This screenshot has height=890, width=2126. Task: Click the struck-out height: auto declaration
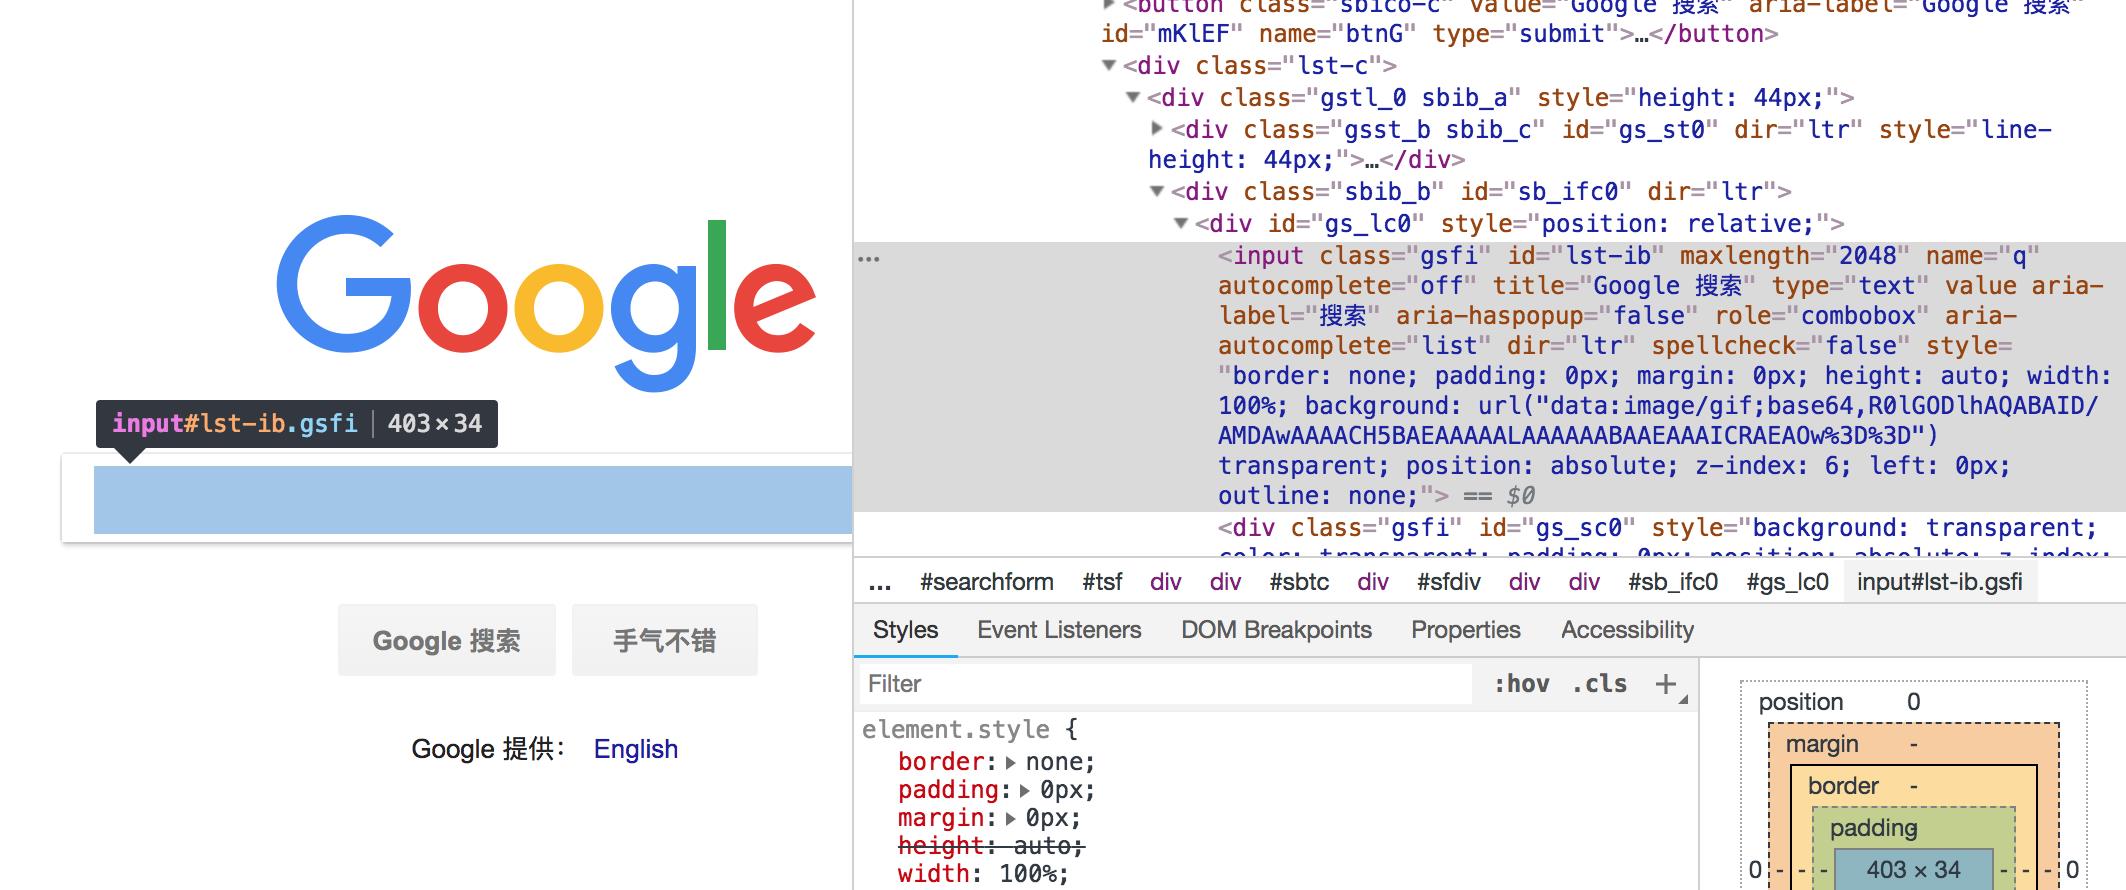point(991,846)
